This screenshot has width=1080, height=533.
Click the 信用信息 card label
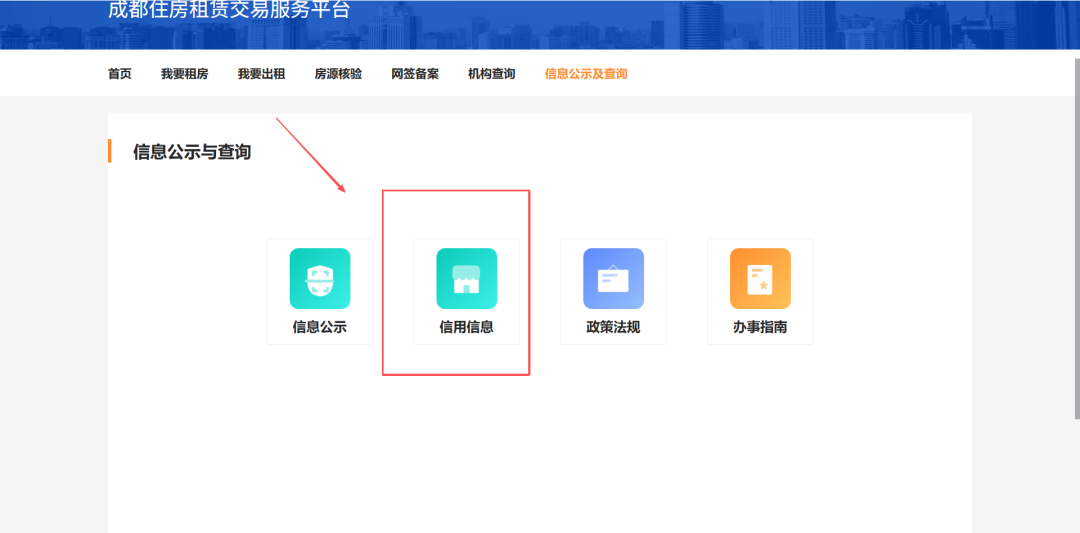pyautogui.click(x=466, y=327)
